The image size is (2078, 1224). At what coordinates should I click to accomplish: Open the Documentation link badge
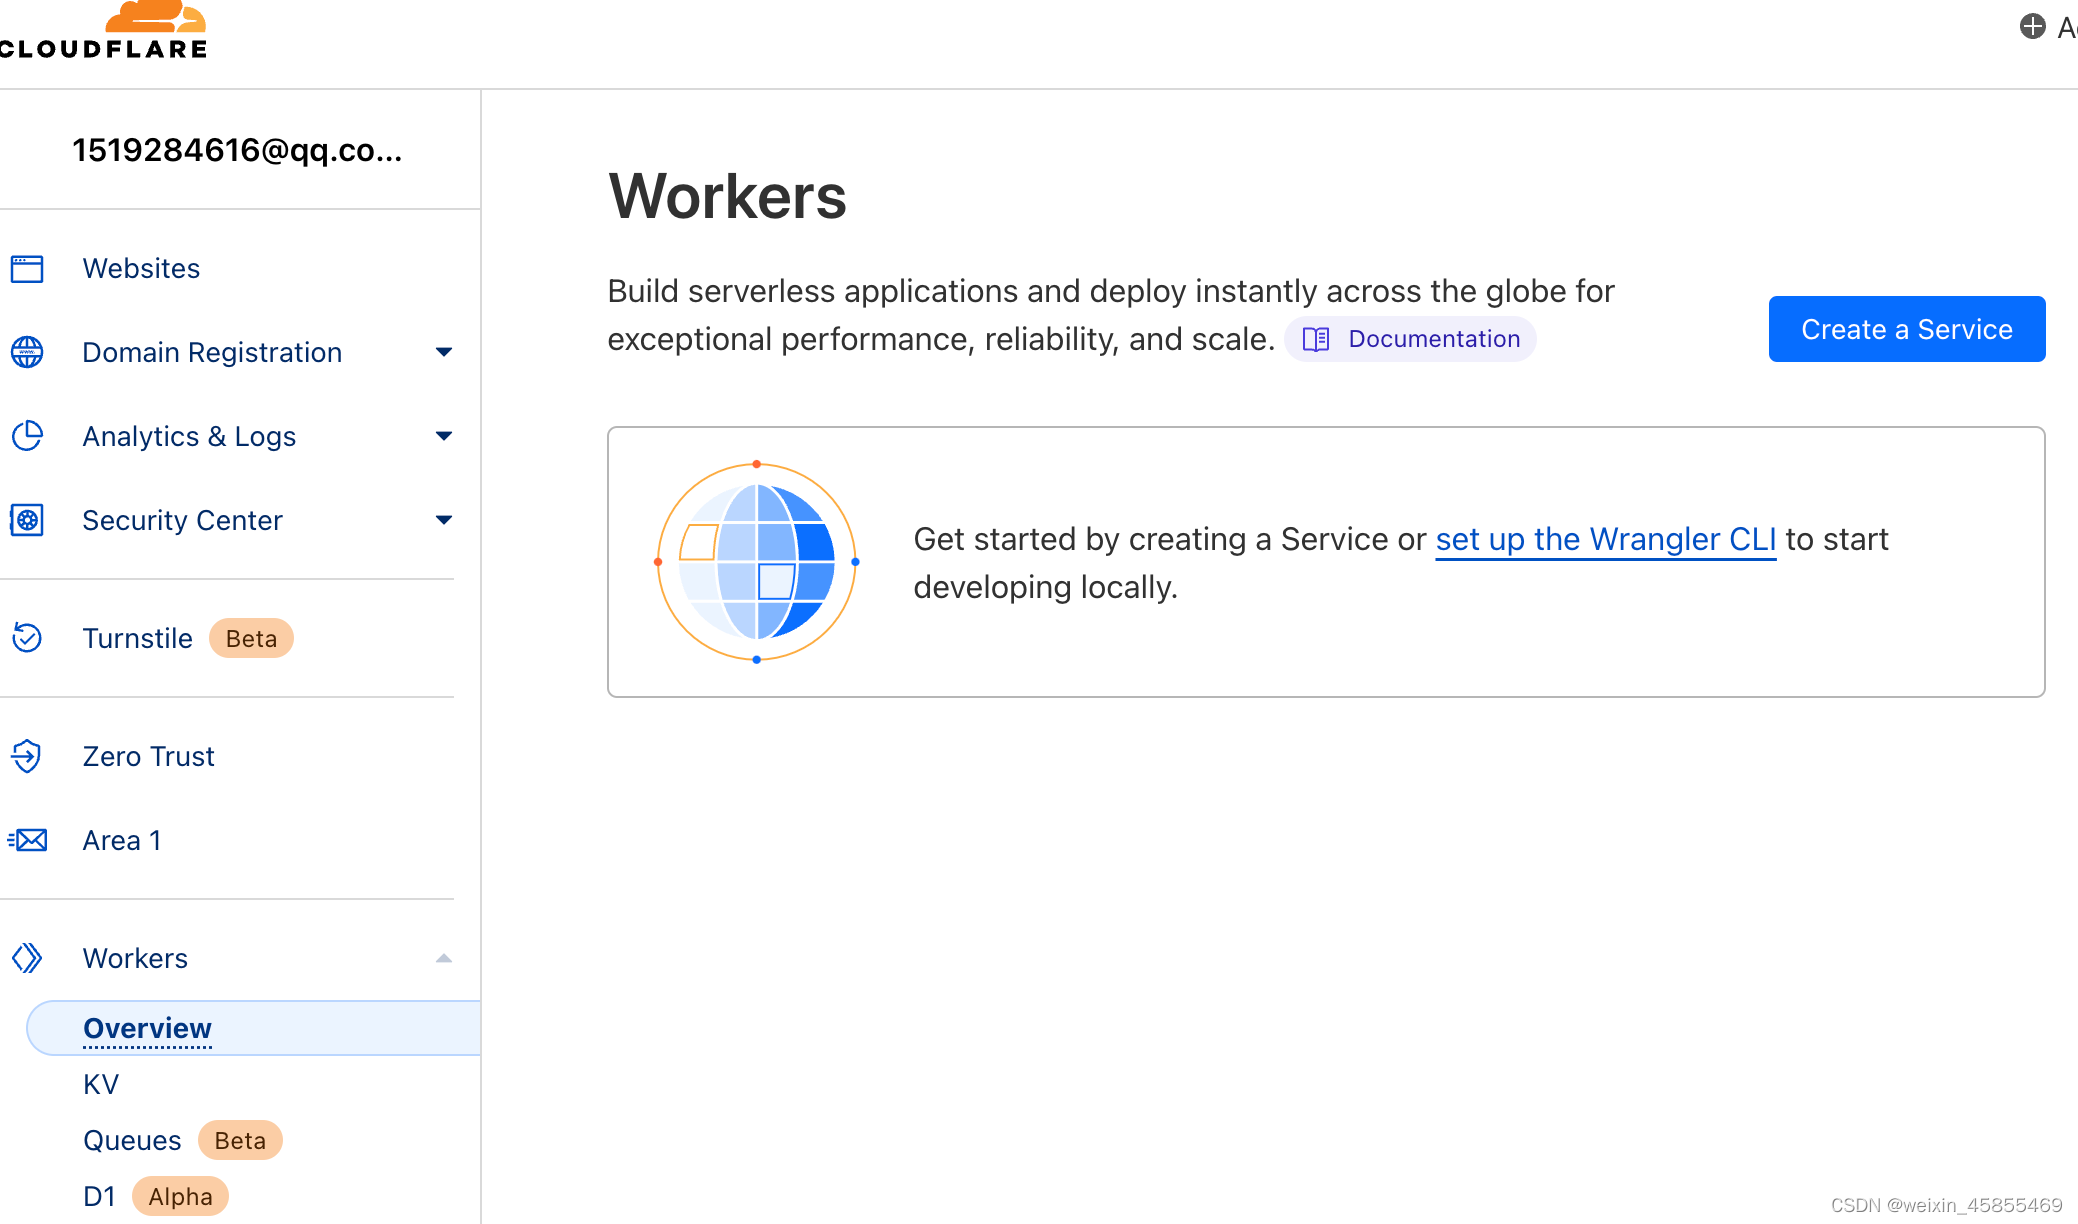coord(1411,339)
